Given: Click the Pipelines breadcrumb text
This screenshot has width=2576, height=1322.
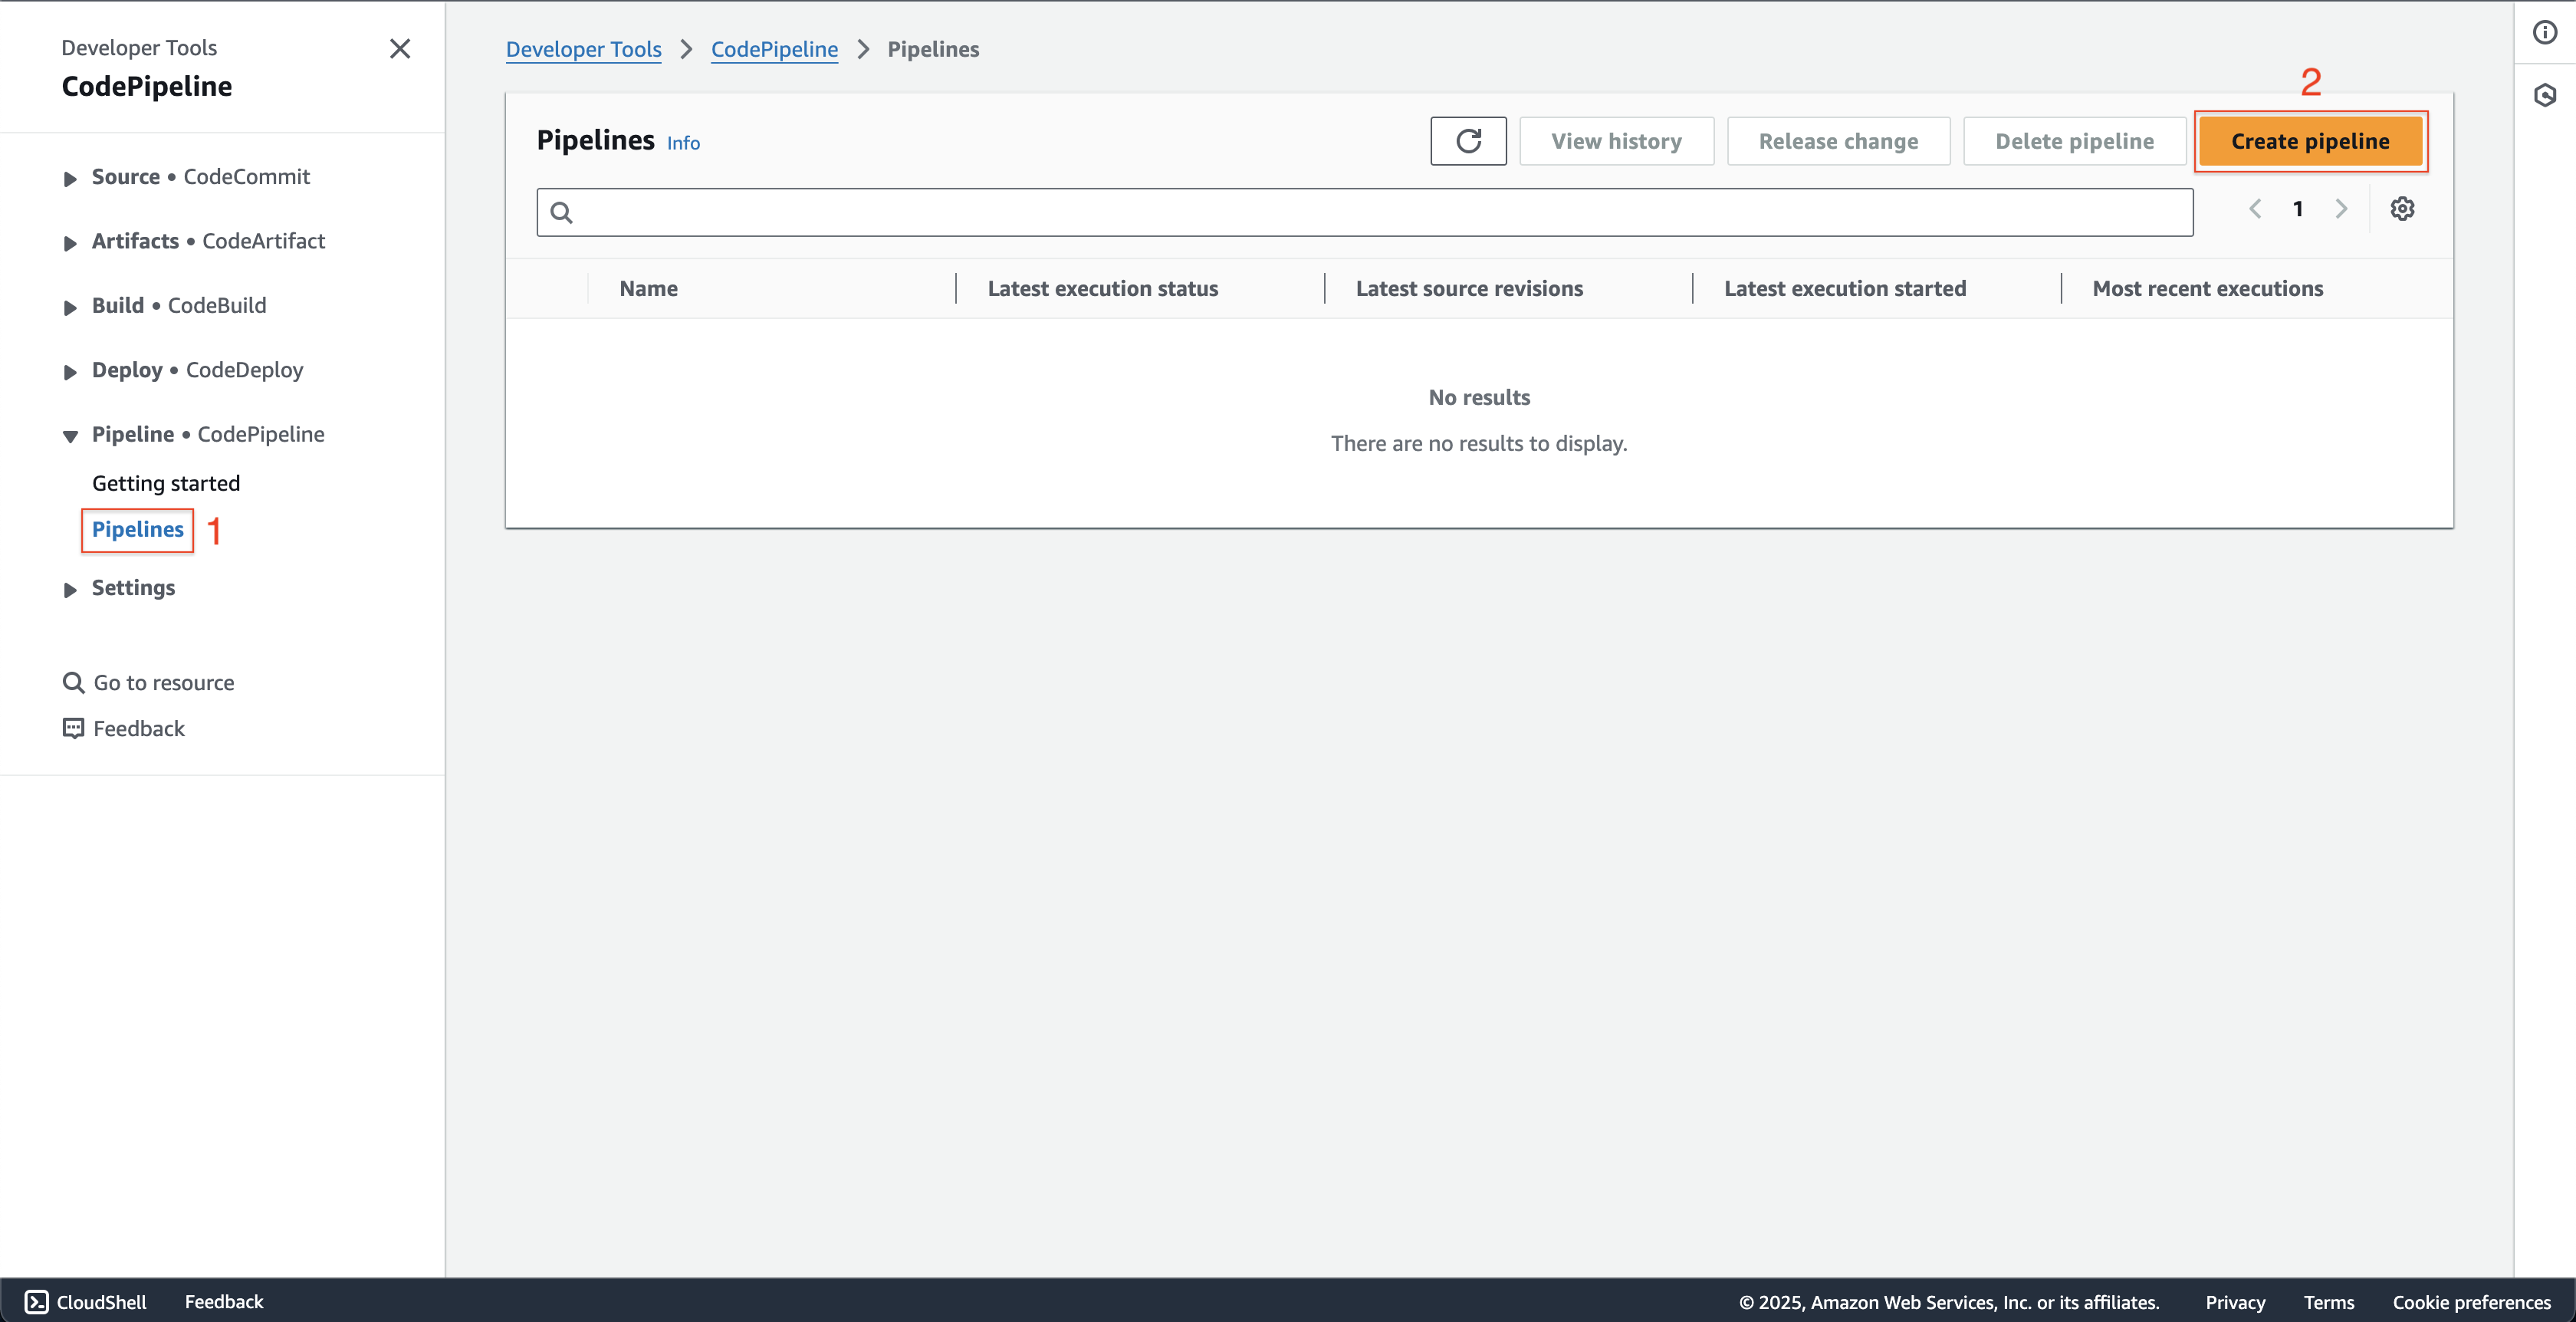Looking at the screenshot, I should tap(933, 49).
